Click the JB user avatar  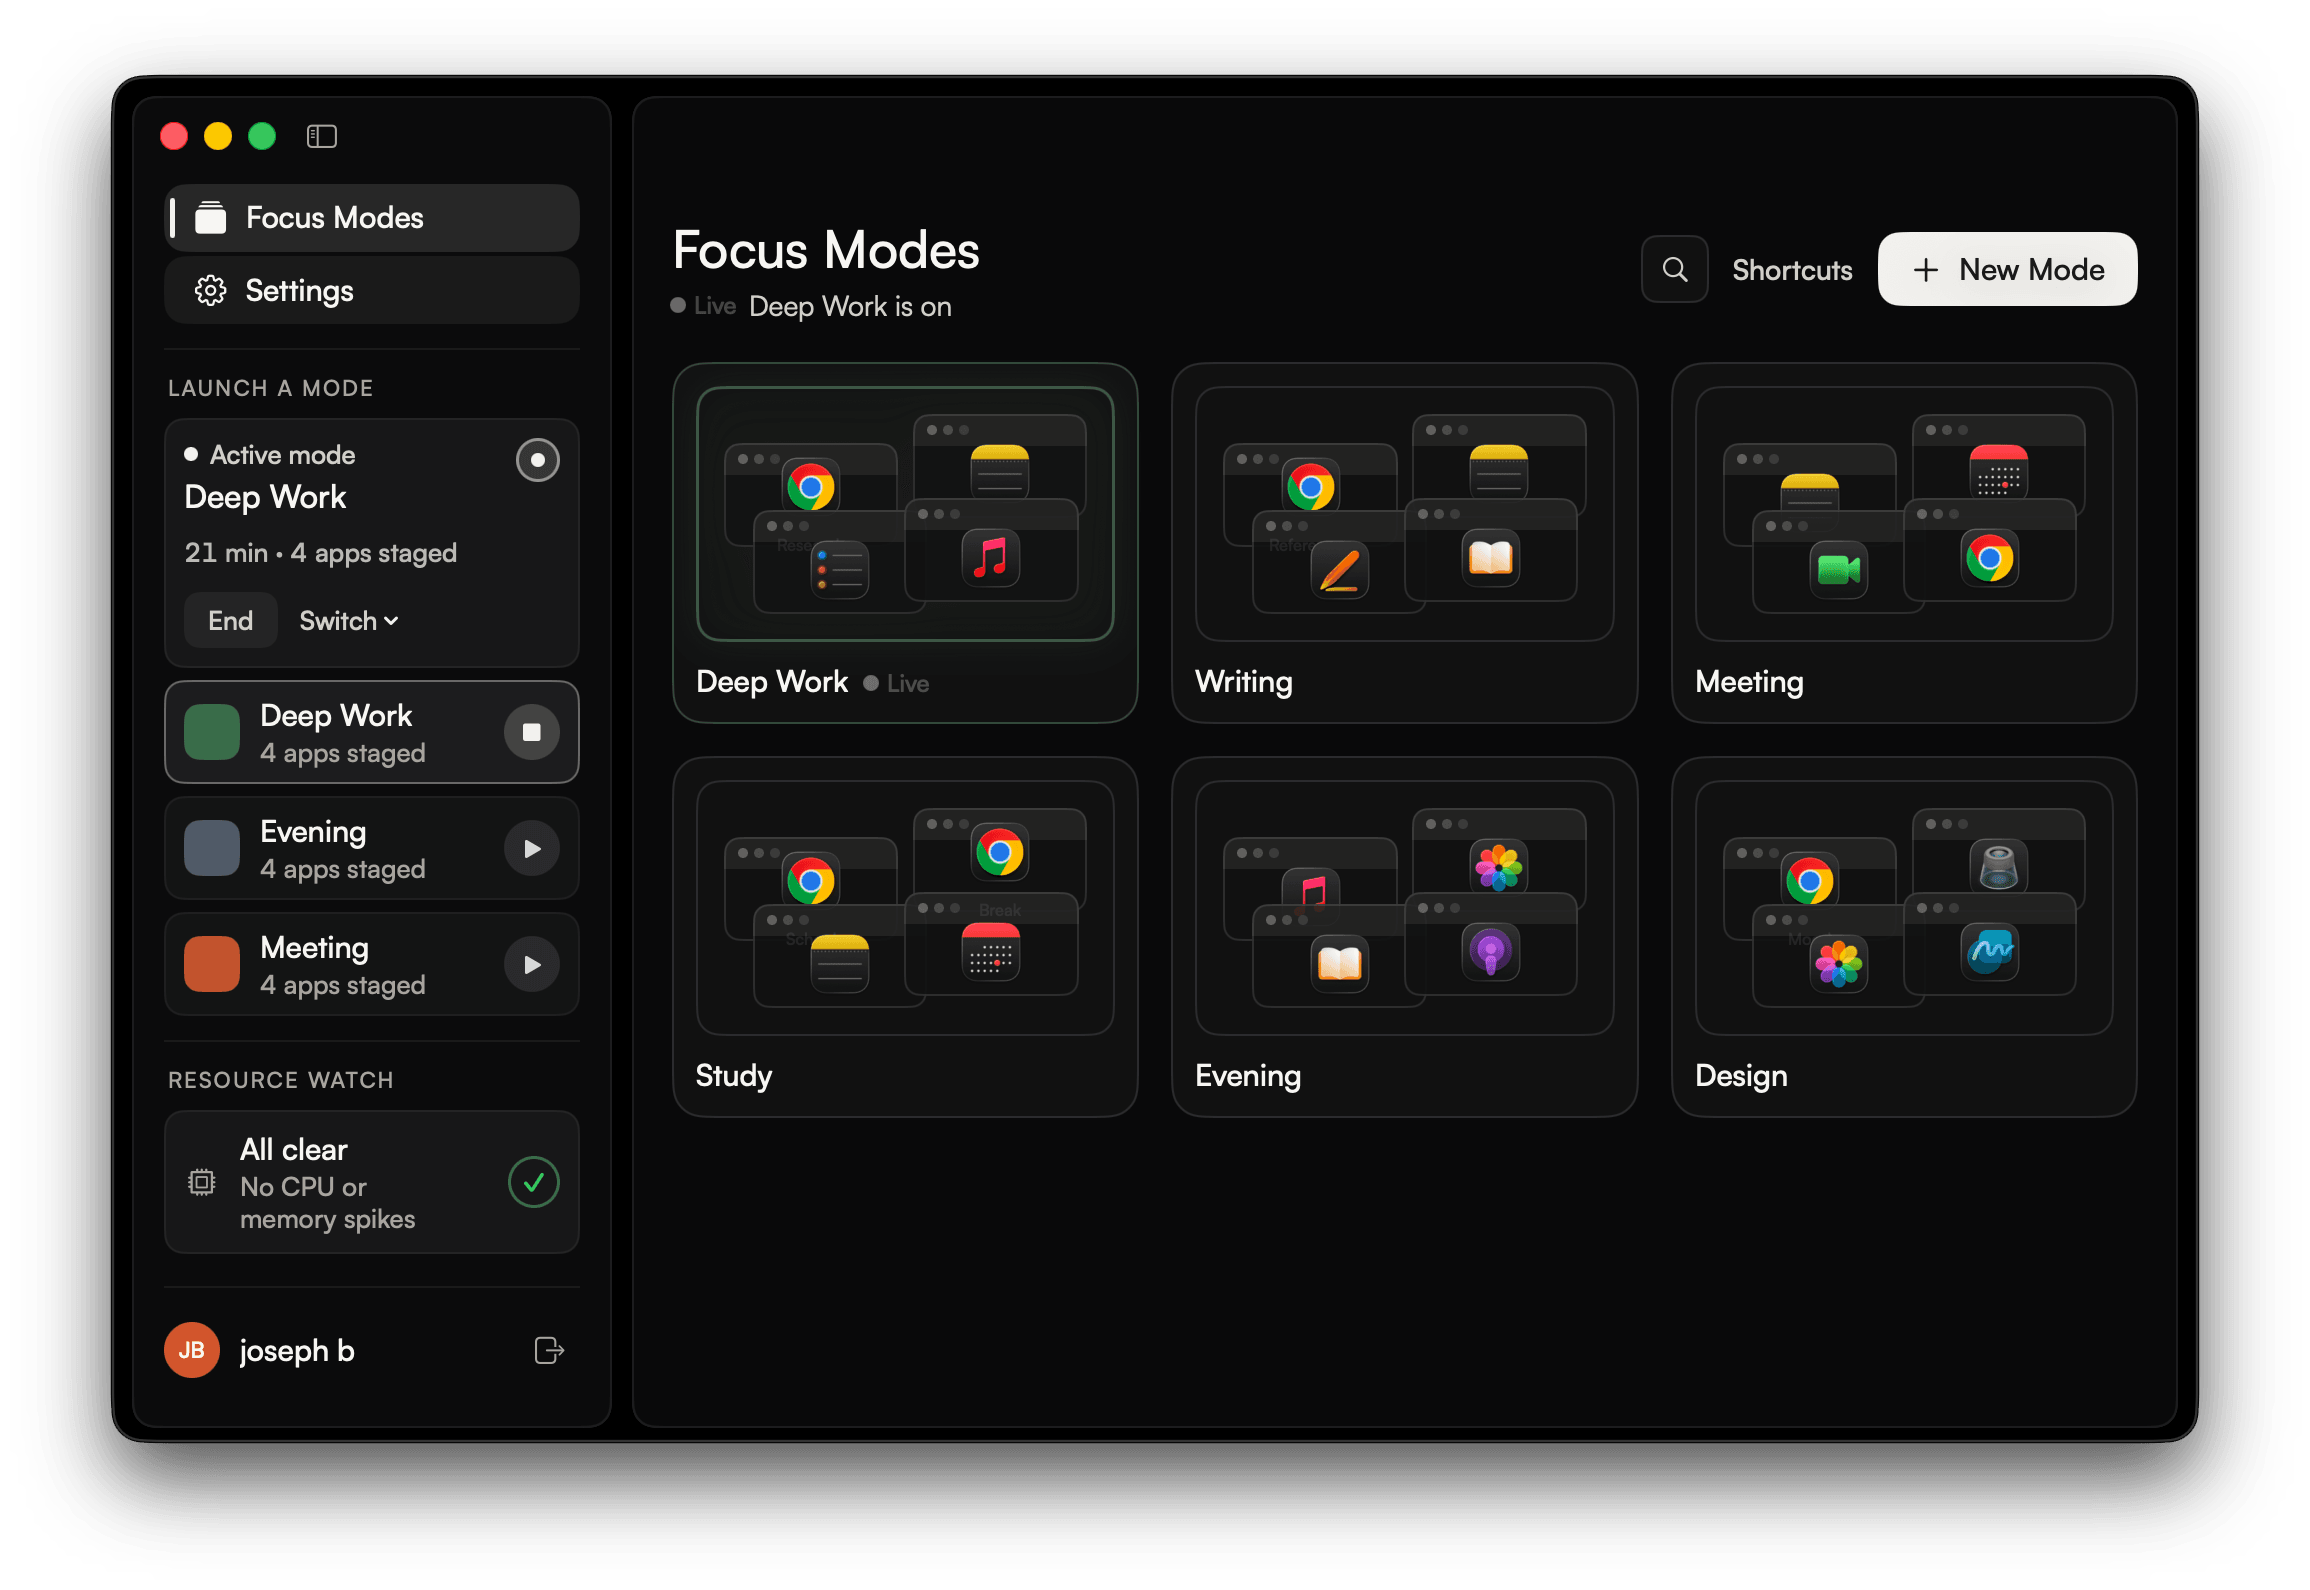click(x=192, y=1351)
